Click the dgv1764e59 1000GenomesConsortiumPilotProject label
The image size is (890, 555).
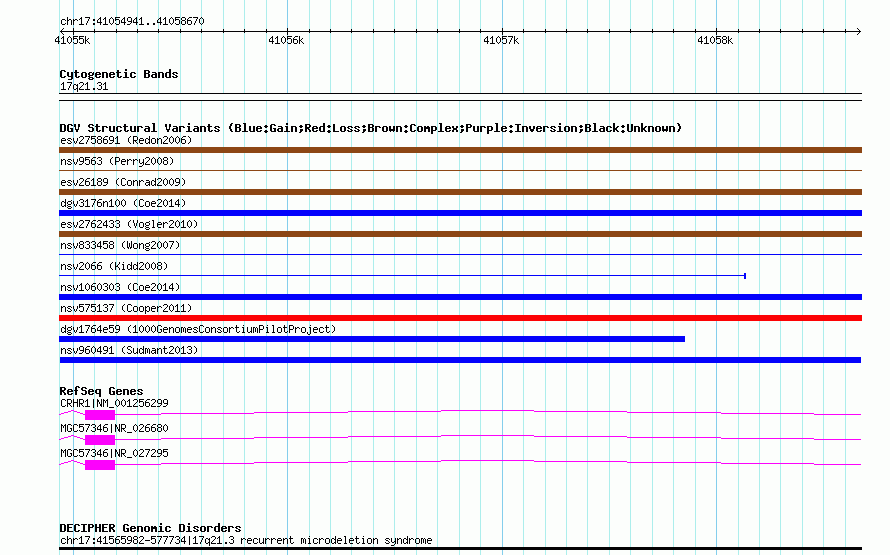point(198,329)
